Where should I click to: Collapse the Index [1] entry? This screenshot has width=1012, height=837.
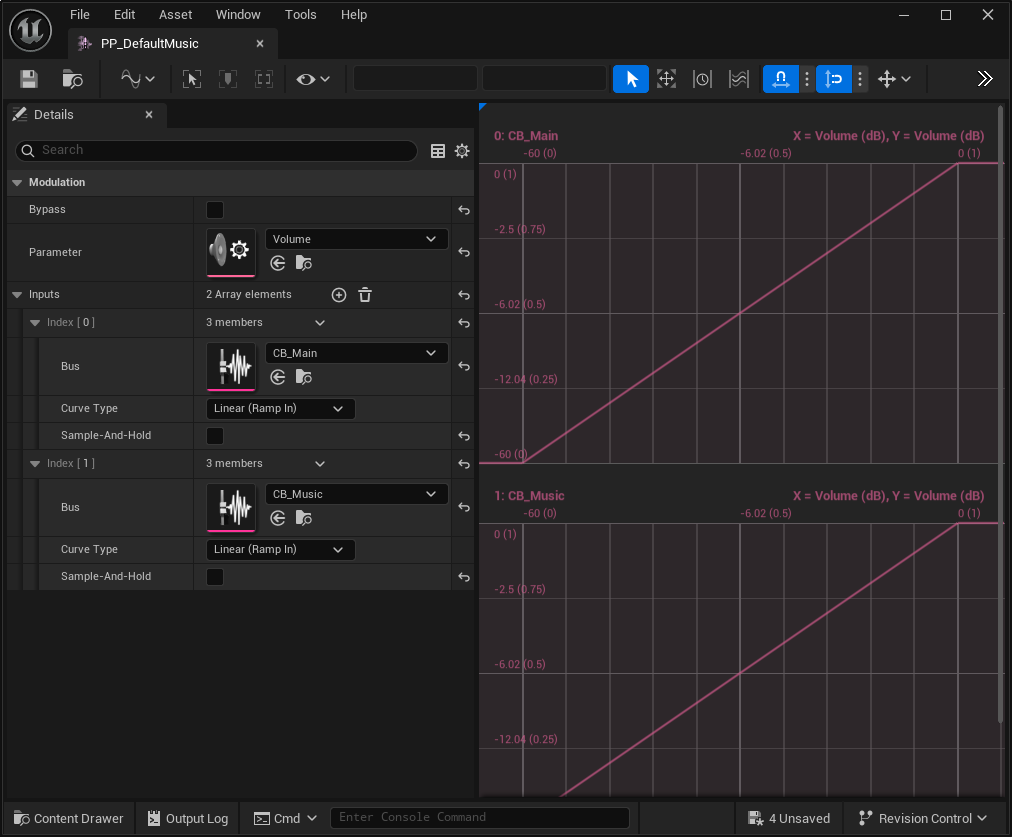(x=35, y=463)
